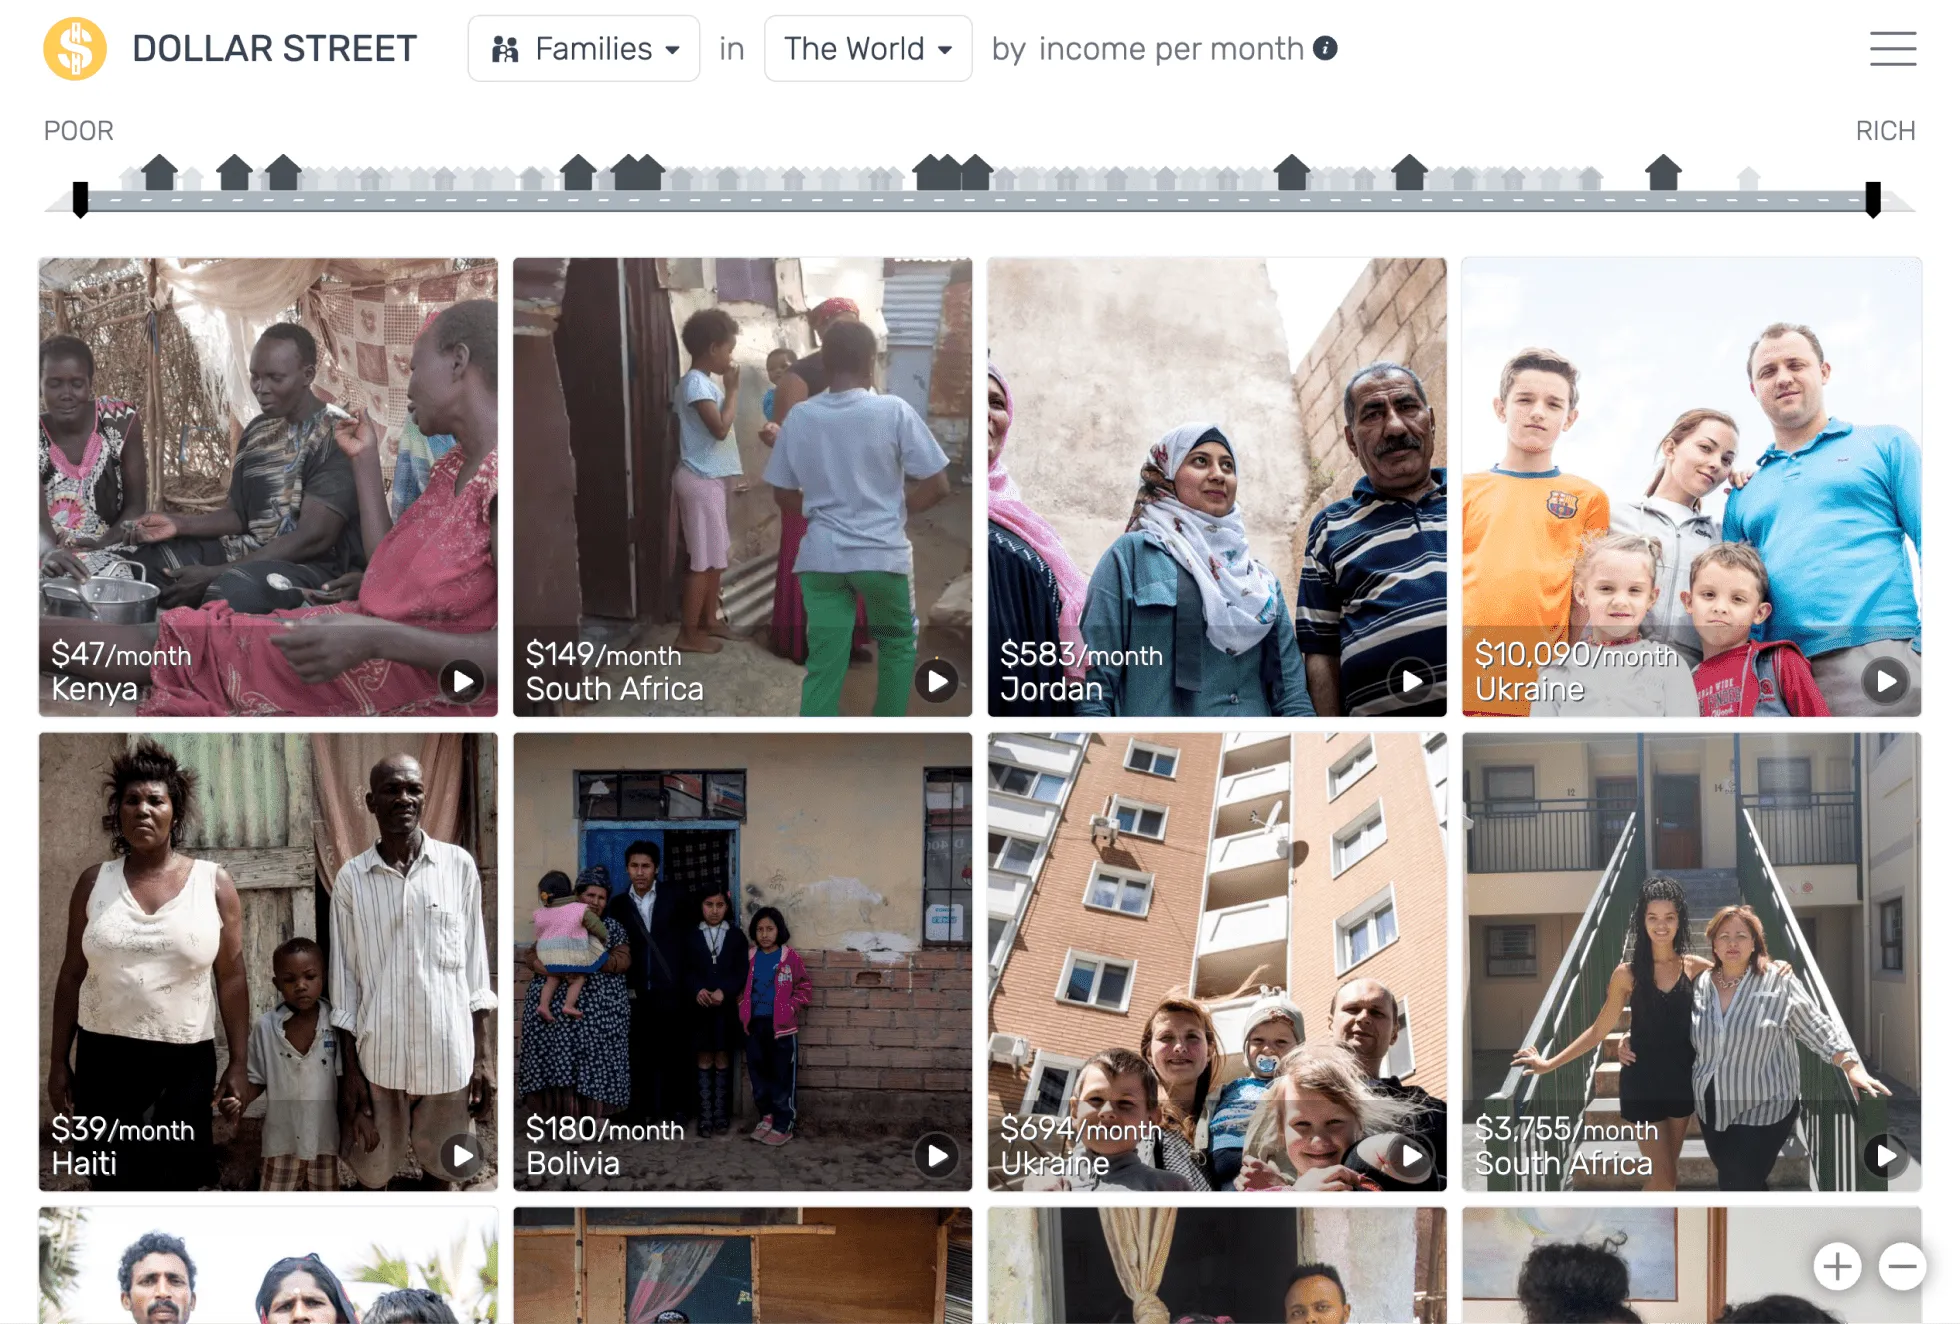This screenshot has width=1960, height=1324.
Task: Click the Dollar Street coin logo
Action: 75,48
